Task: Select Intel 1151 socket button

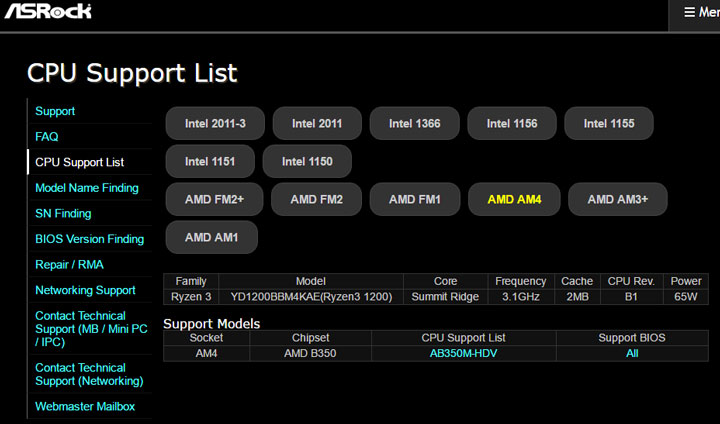Action: click(x=210, y=161)
